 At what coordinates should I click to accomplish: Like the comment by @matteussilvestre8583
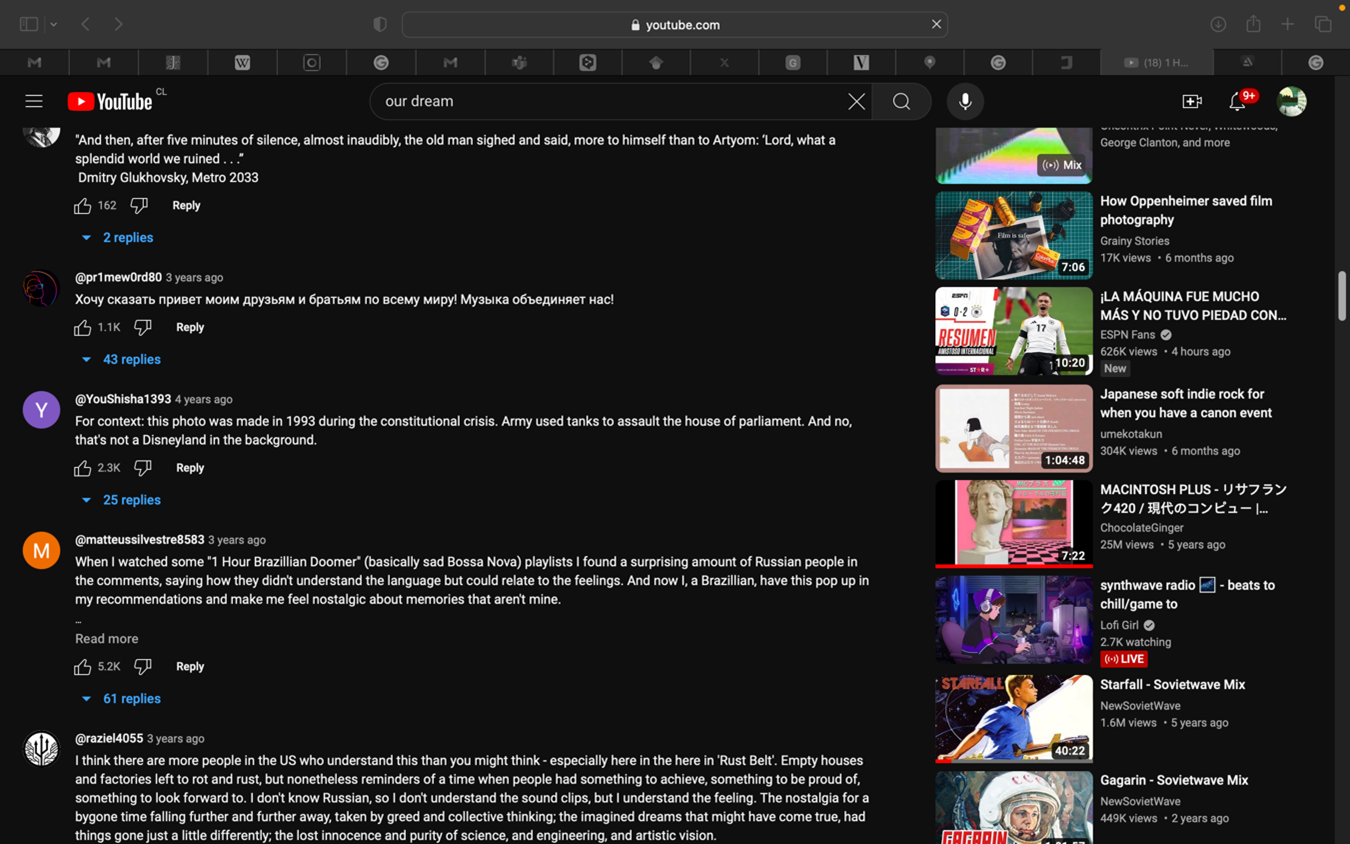tap(83, 667)
